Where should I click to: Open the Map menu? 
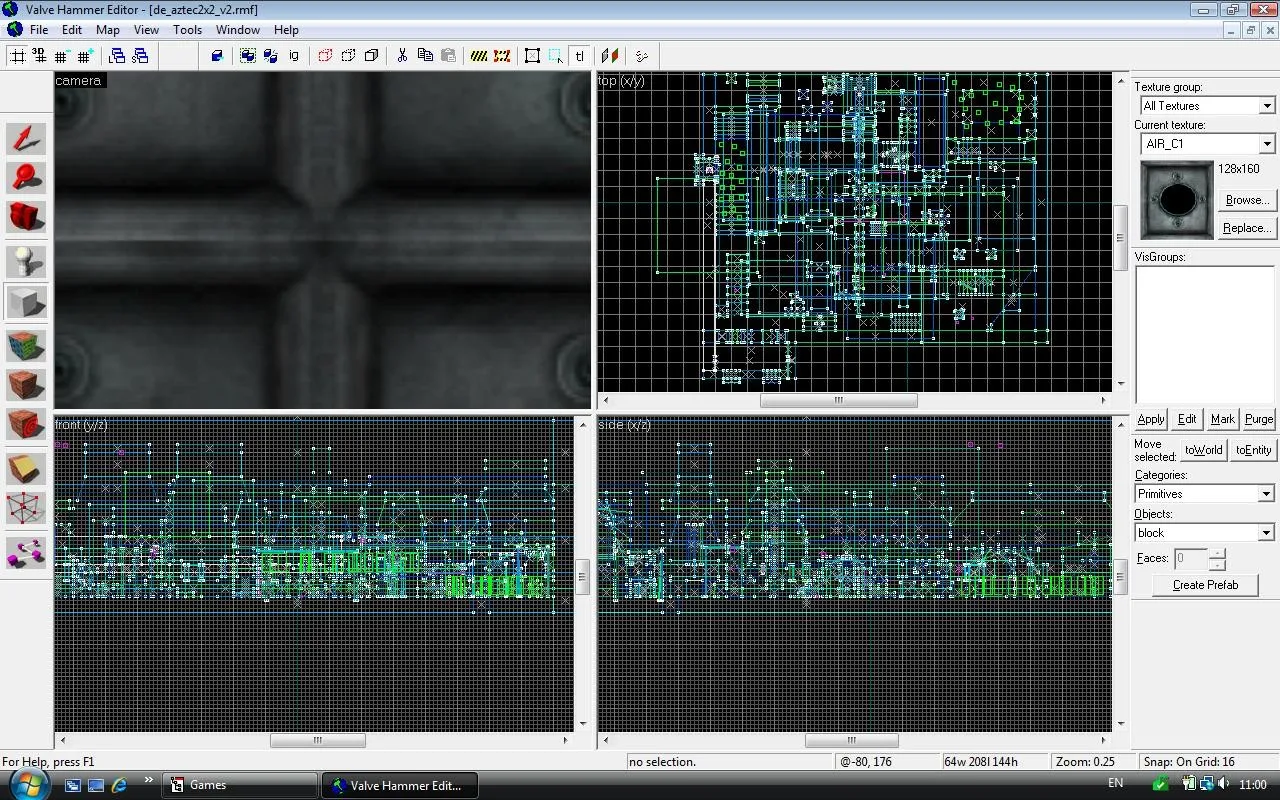[107, 30]
